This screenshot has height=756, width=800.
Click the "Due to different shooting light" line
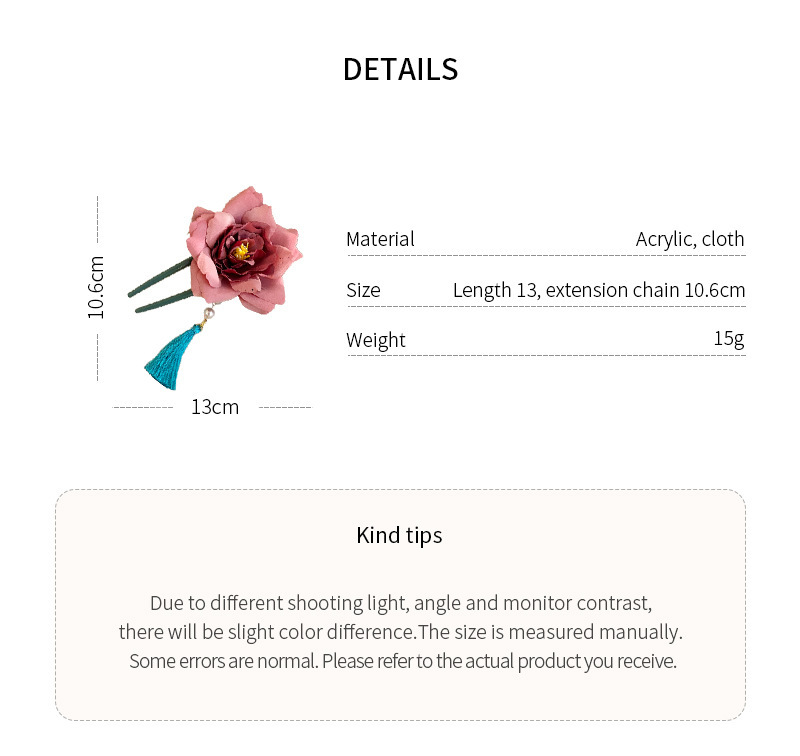(x=400, y=603)
